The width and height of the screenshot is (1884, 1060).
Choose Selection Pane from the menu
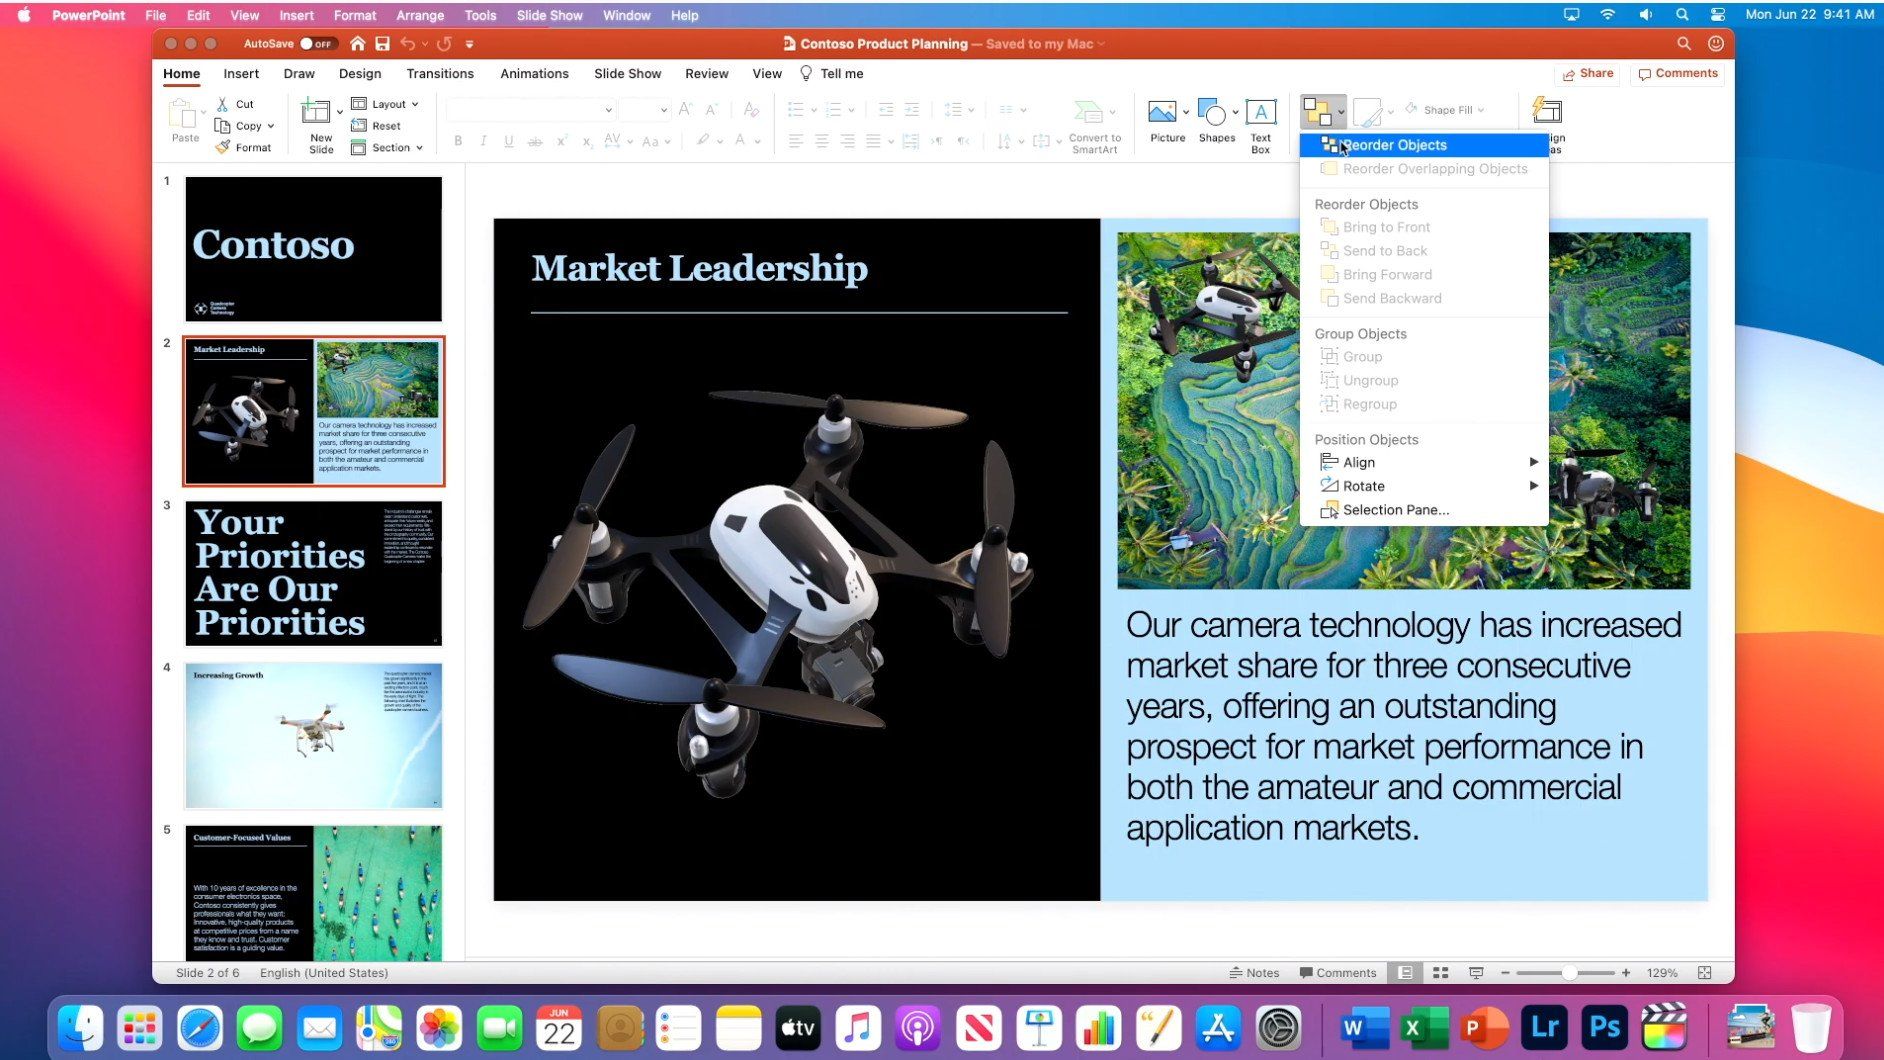pos(1396,509)
